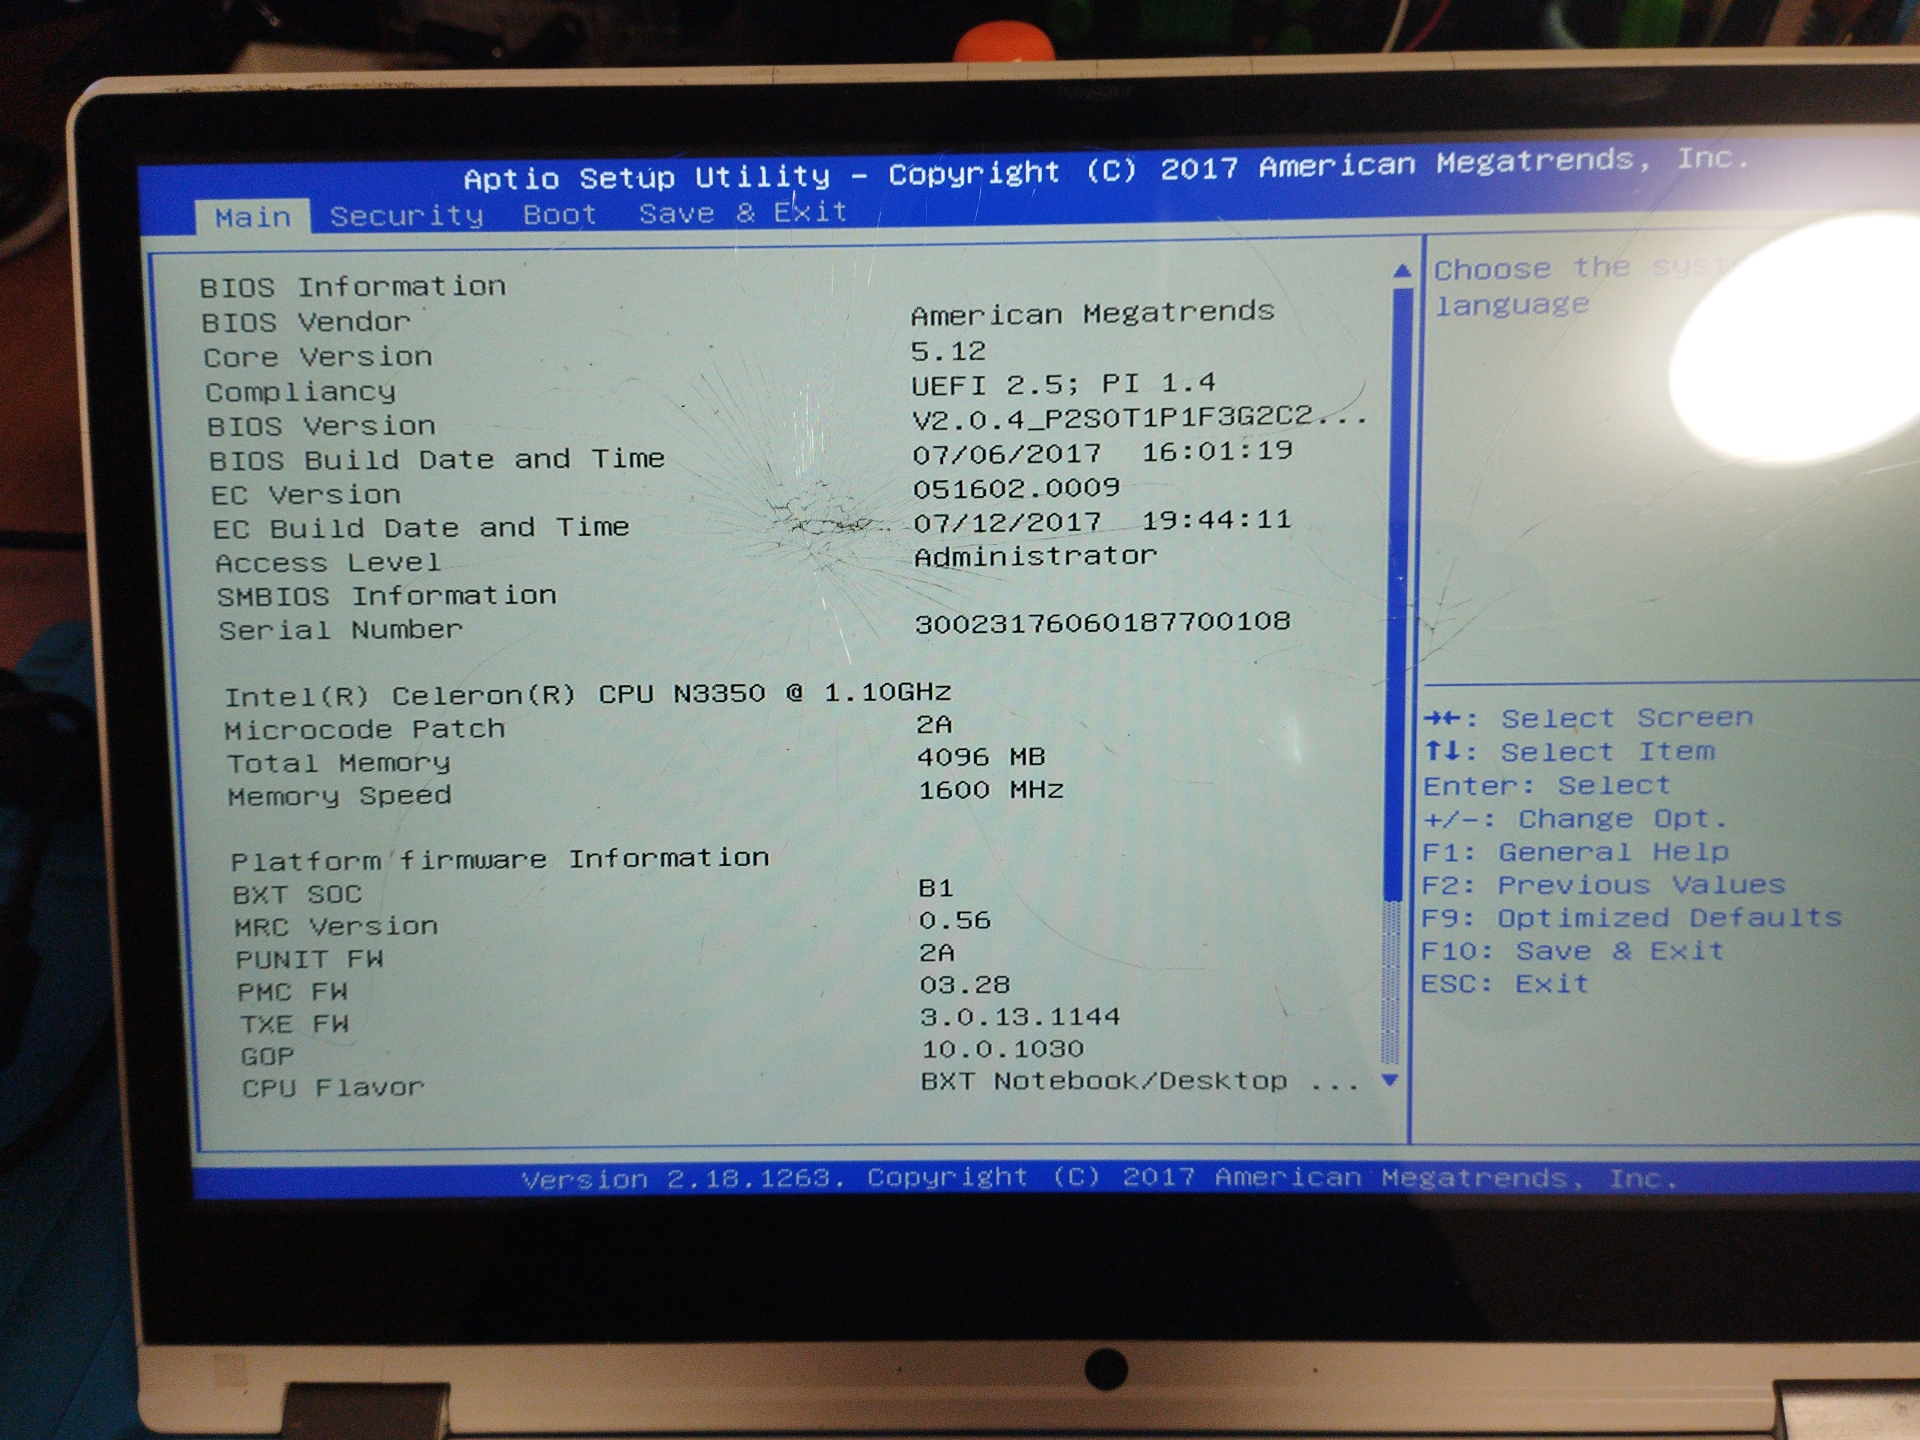Click the blue vertical scrollbar thumb

pos(1399,595)
